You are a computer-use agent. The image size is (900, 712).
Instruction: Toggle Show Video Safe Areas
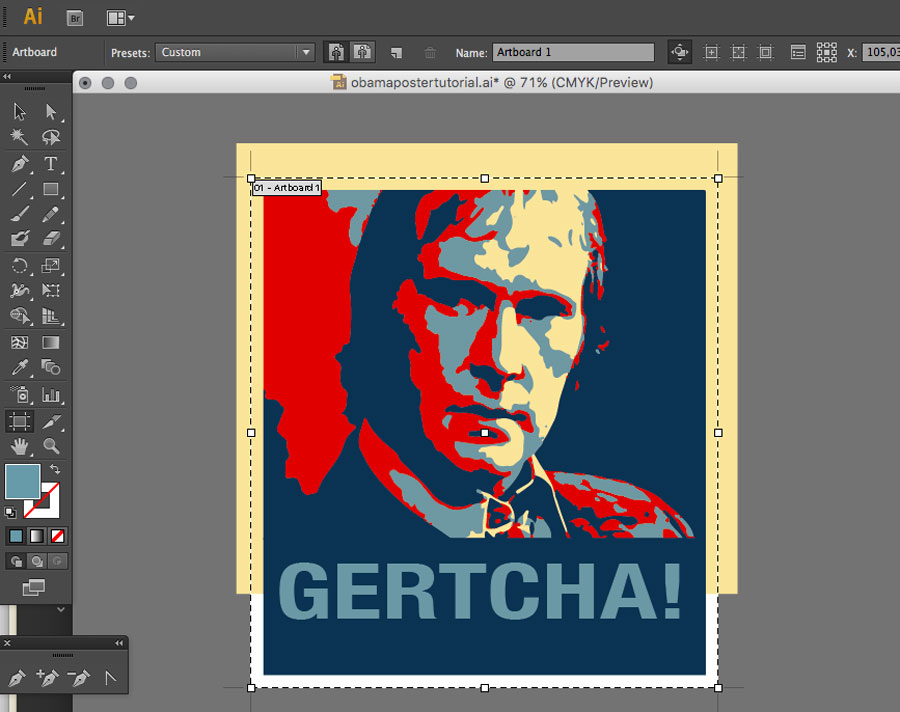click(x=765, y=52)
